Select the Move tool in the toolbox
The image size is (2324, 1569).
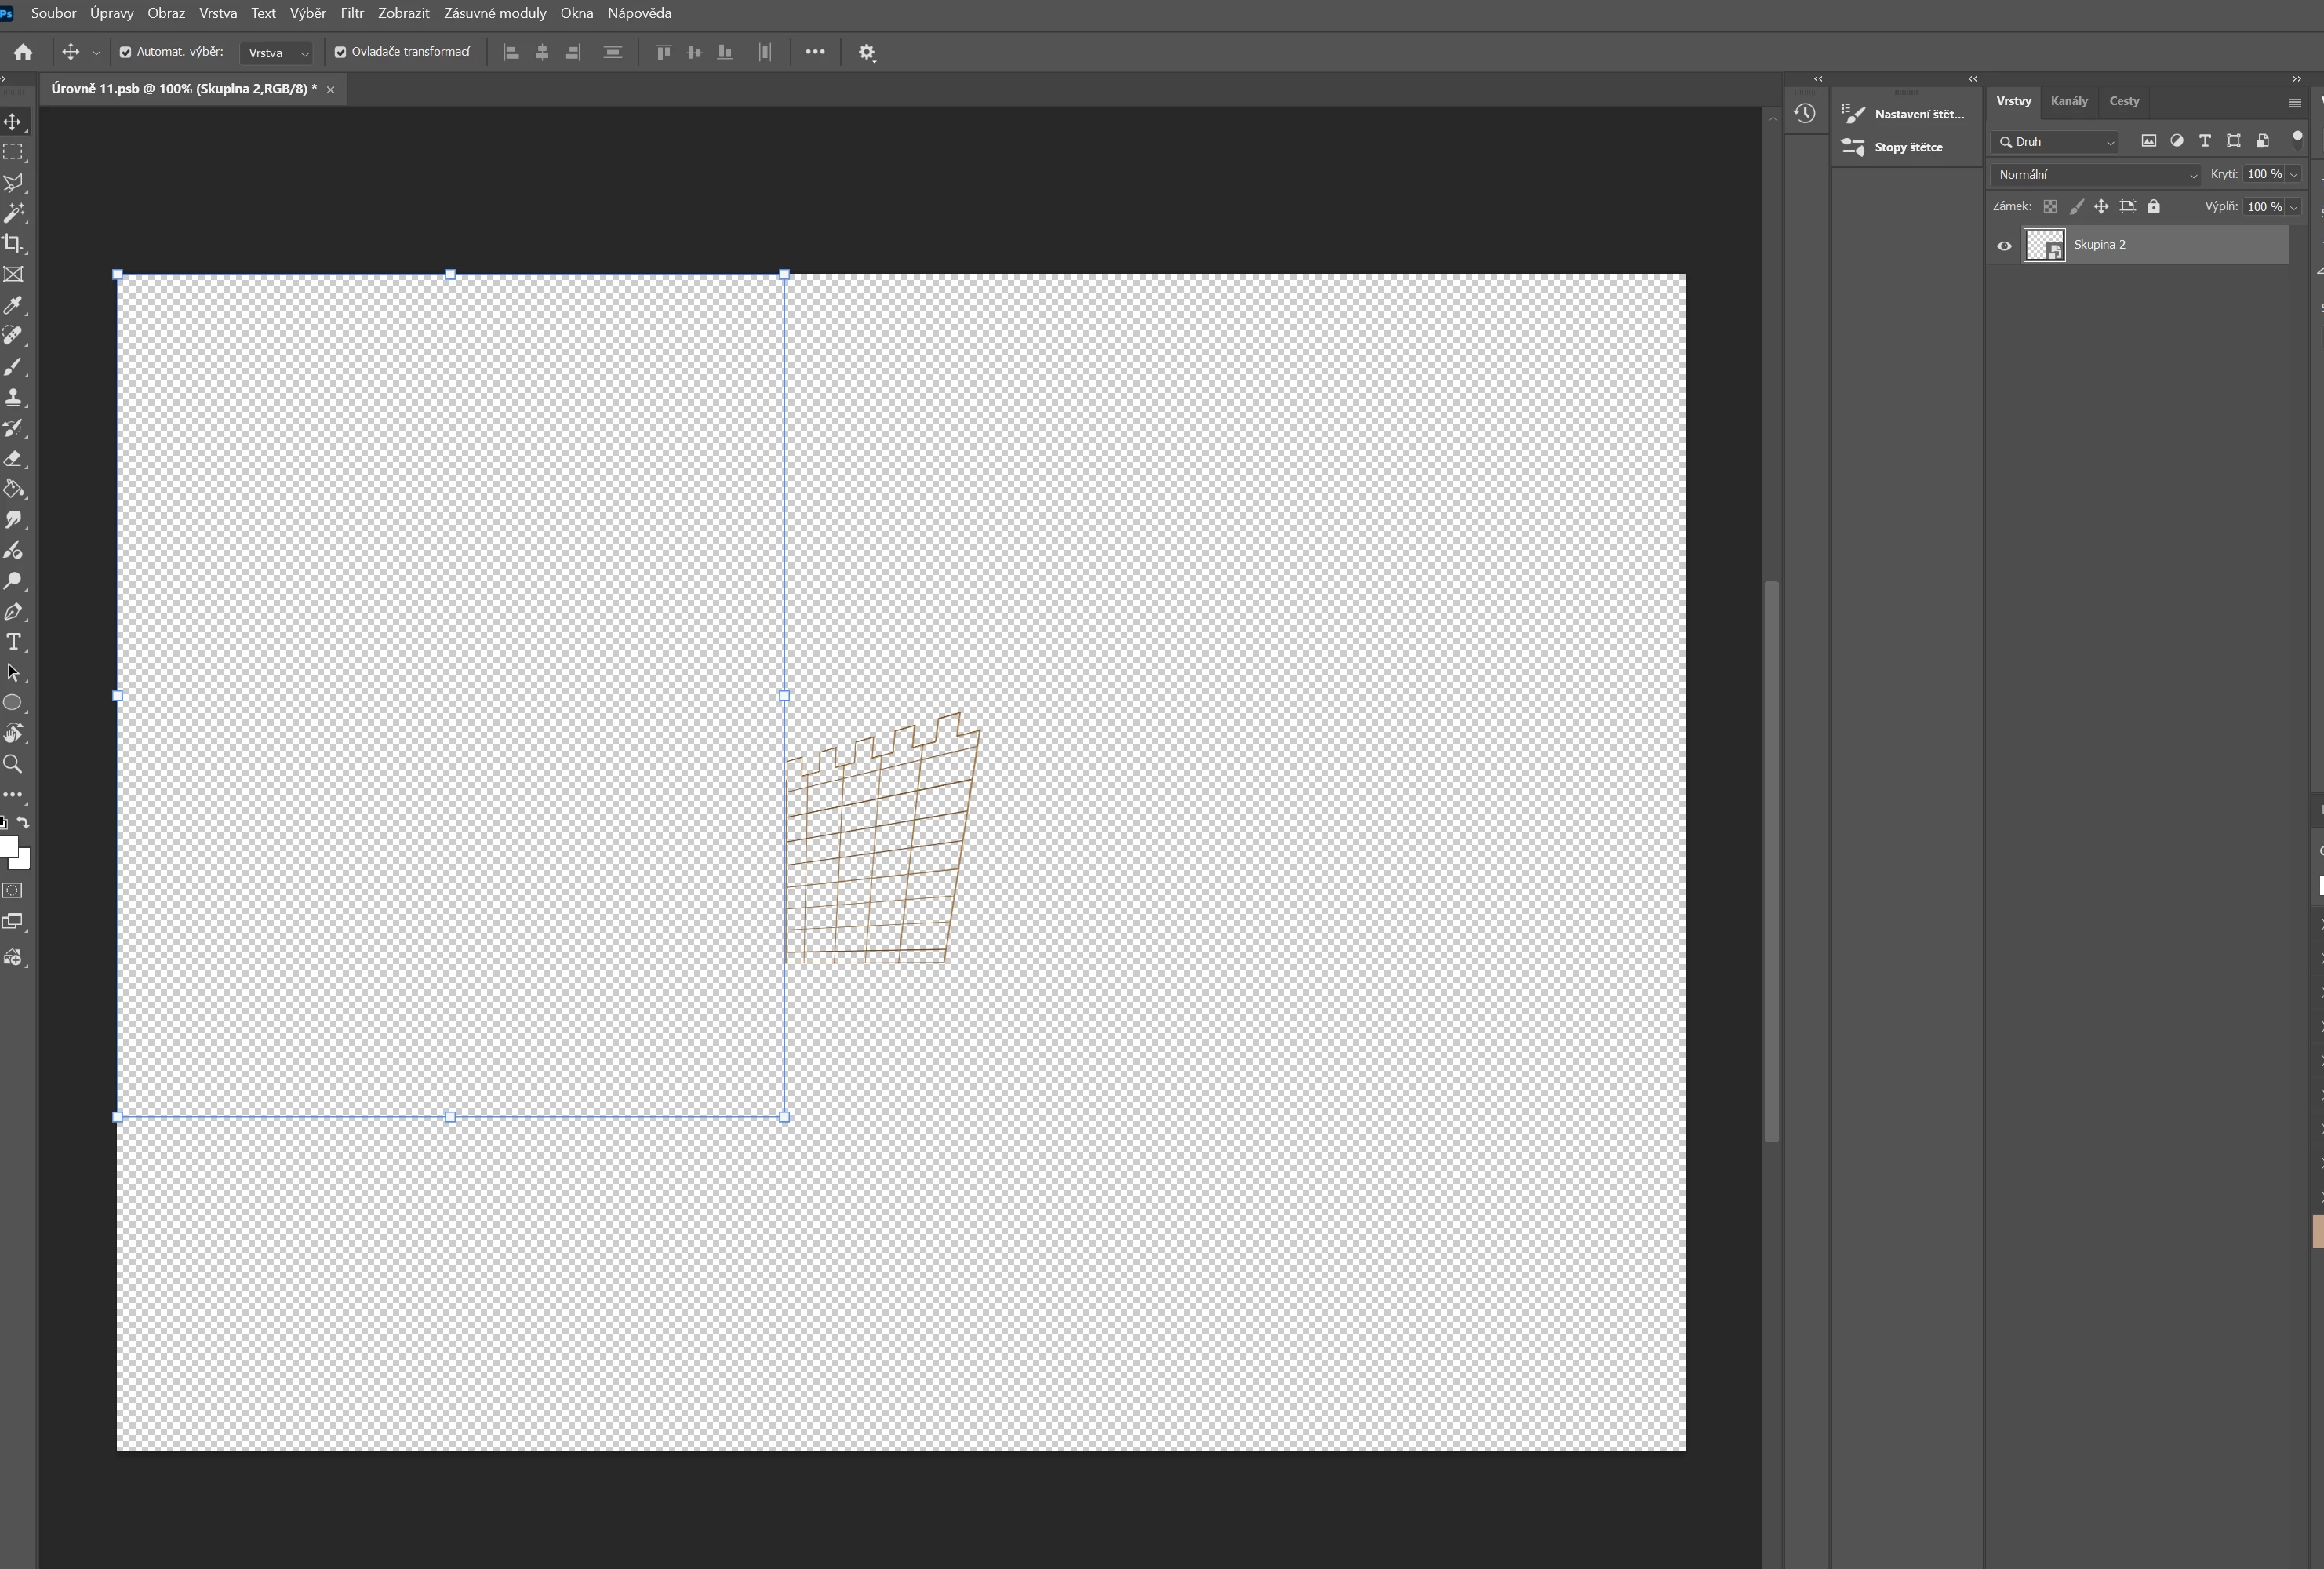pos(13,122)
